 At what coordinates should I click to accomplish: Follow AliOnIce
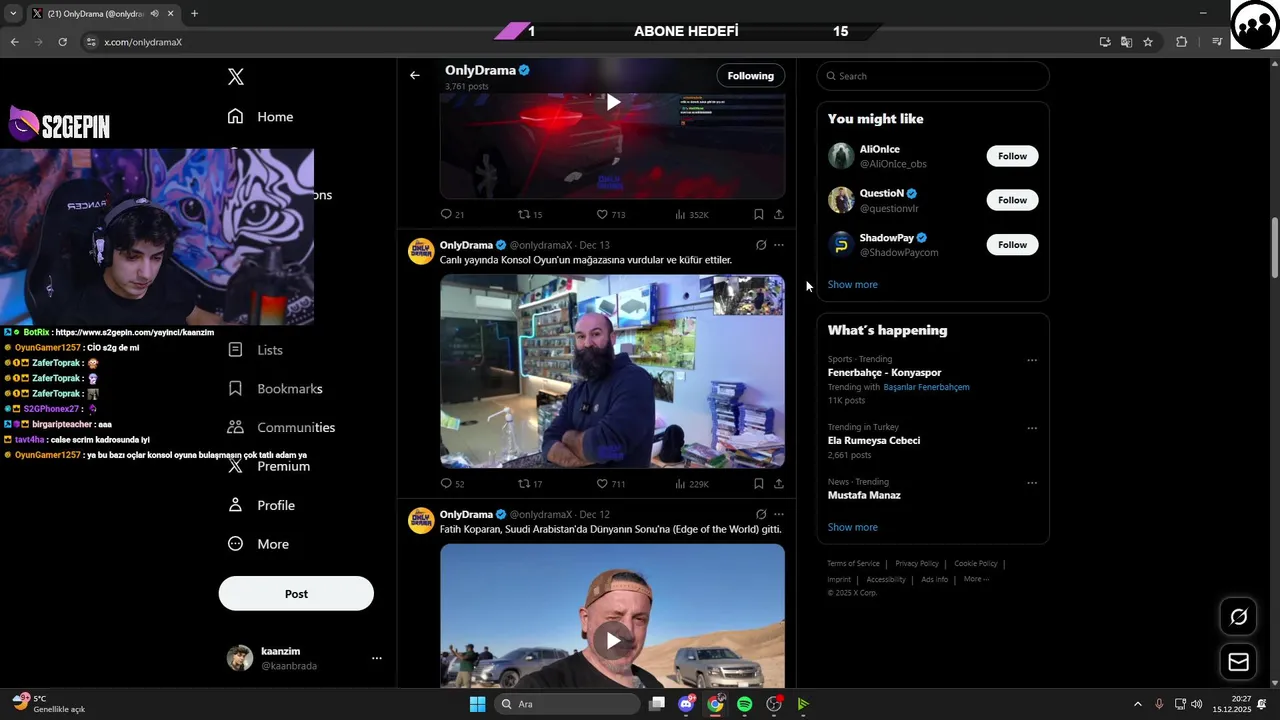pos(1012,156)
